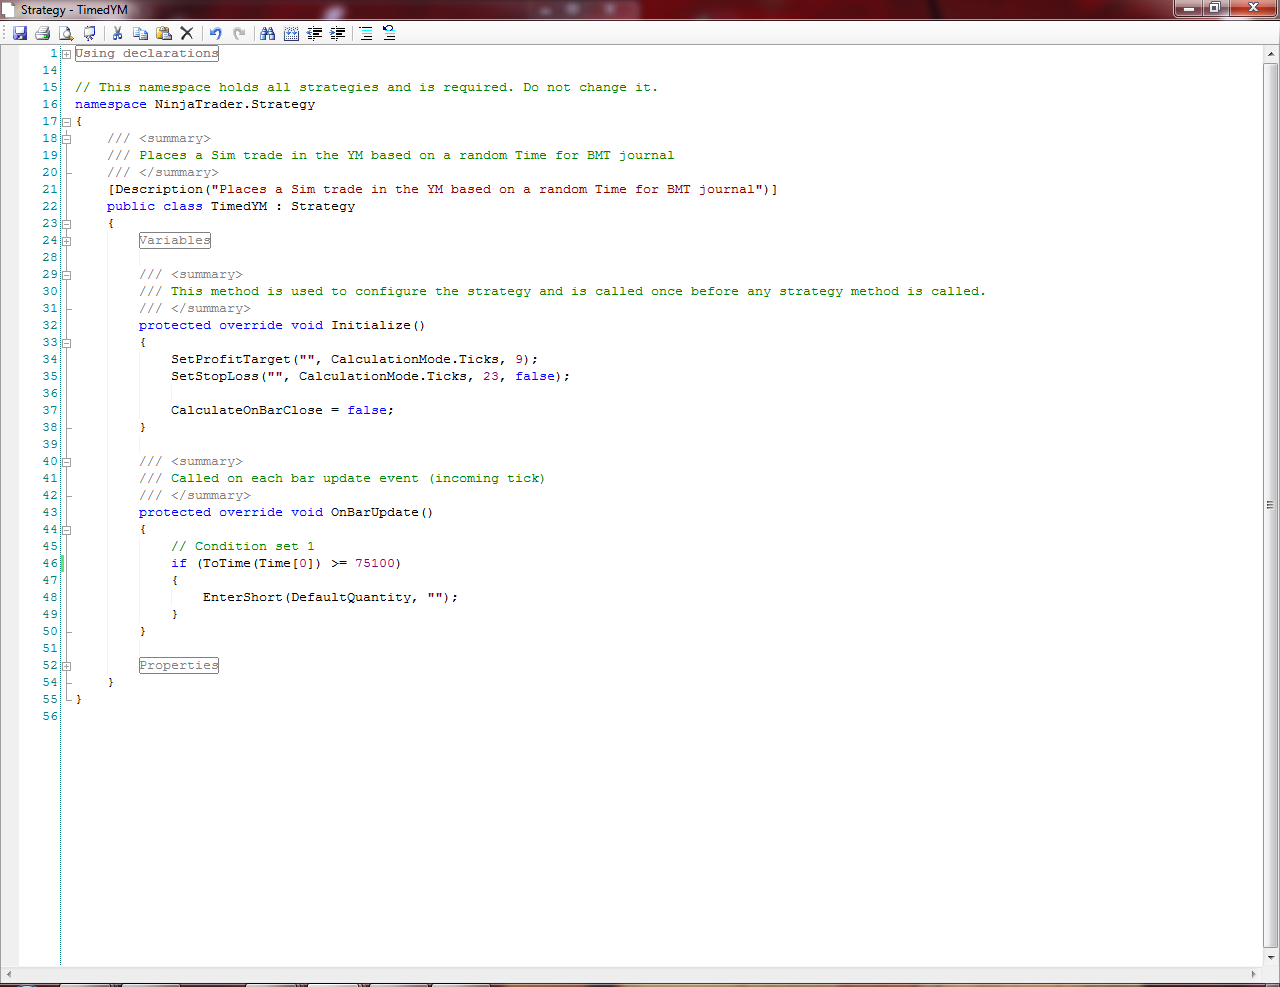Click the icon right of the binoculars
Viewport: 1280px width, 987px height.
coord(291,33)
